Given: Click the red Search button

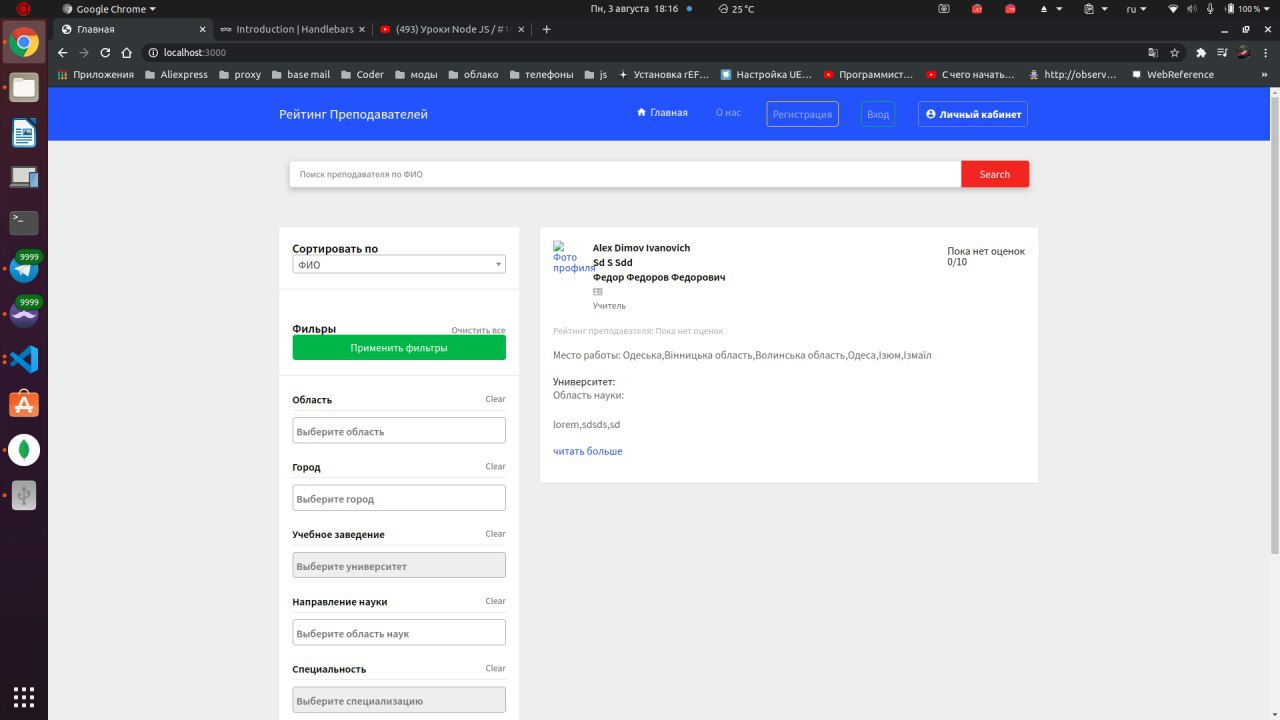Looking at the screenshot, I should click(x=994, y=174).
